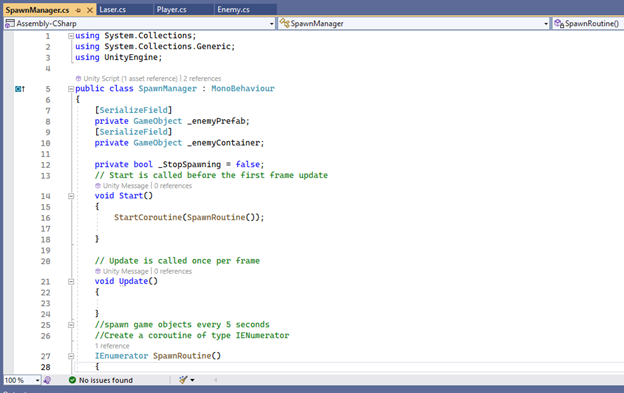The width and height of the screenshot is (624, 393).
Task: Click the code health indicator icon beside zoom
Action: [47, 380]
